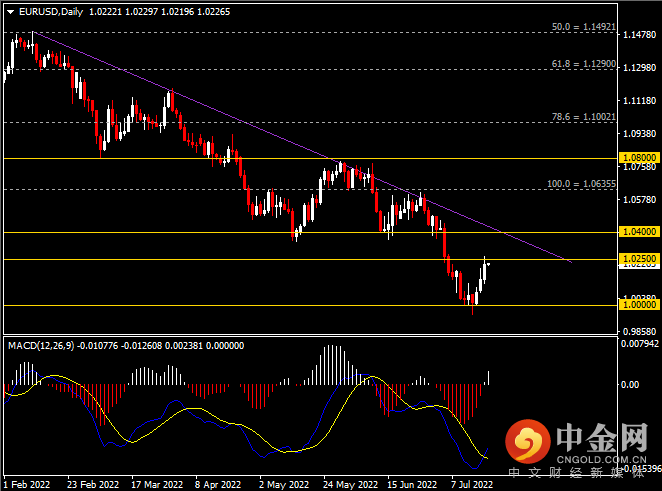Viewport: 662px width, 491px height.
Task: Click the EURUSD chart title dropdown triangle
Action: tap(11, 12)
